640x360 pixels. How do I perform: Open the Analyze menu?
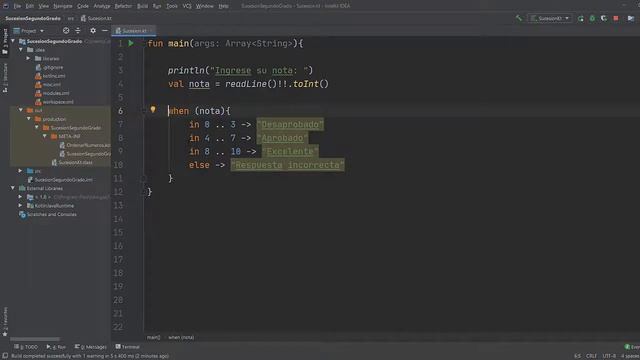(x=102, y=6)
